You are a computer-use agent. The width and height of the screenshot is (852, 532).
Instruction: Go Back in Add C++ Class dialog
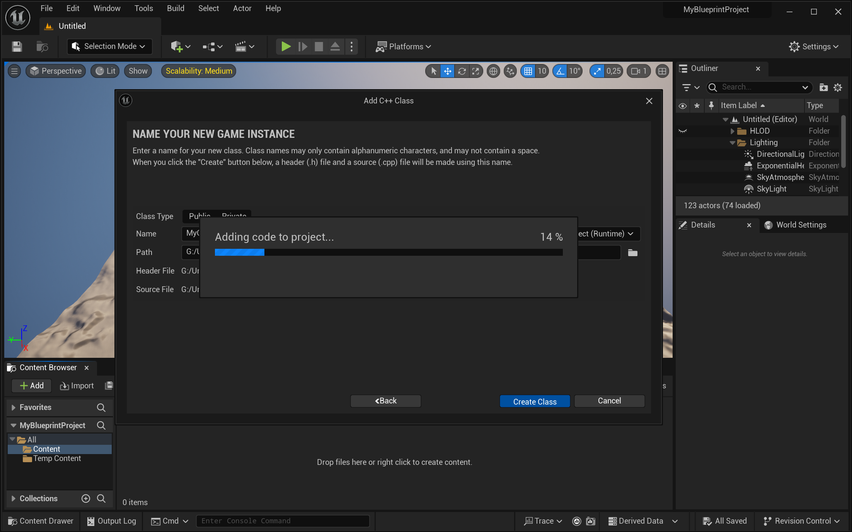(x=386, y=401)
